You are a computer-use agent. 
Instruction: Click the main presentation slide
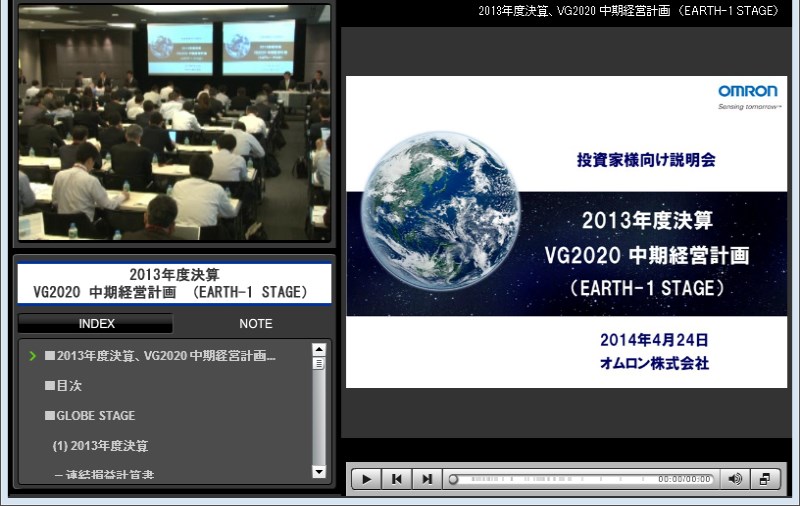click(566, 232)
